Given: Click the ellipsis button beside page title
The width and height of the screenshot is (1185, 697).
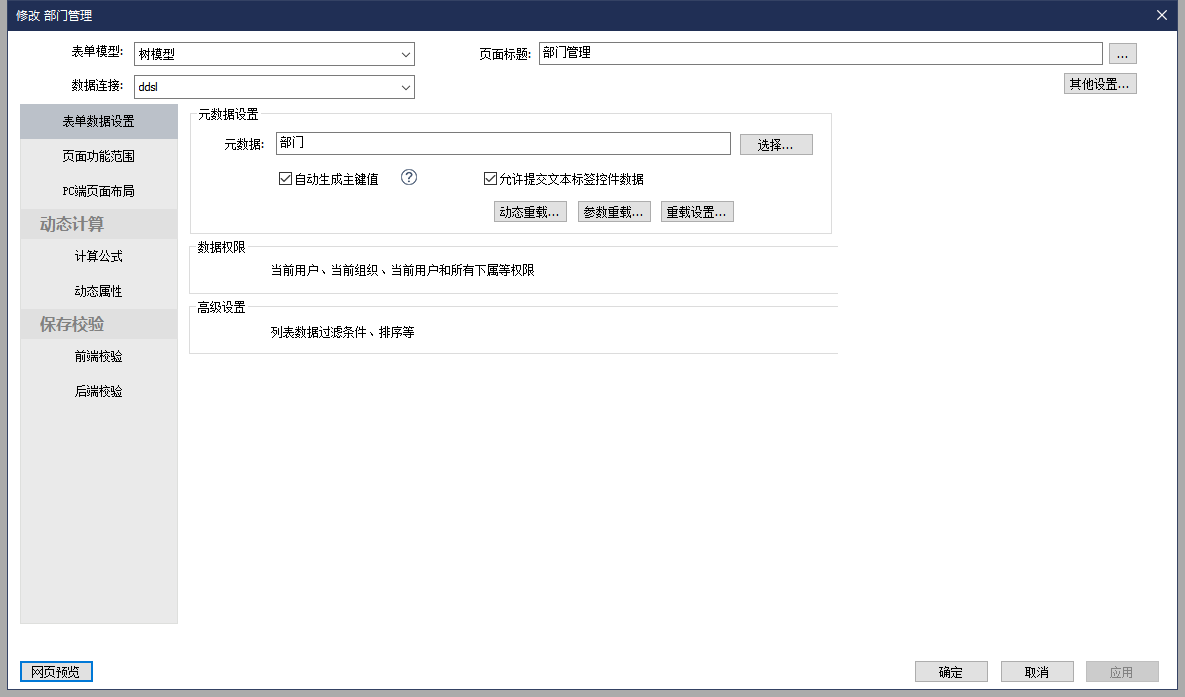Looking at the screenshot, I should [x=1122, y=54].
